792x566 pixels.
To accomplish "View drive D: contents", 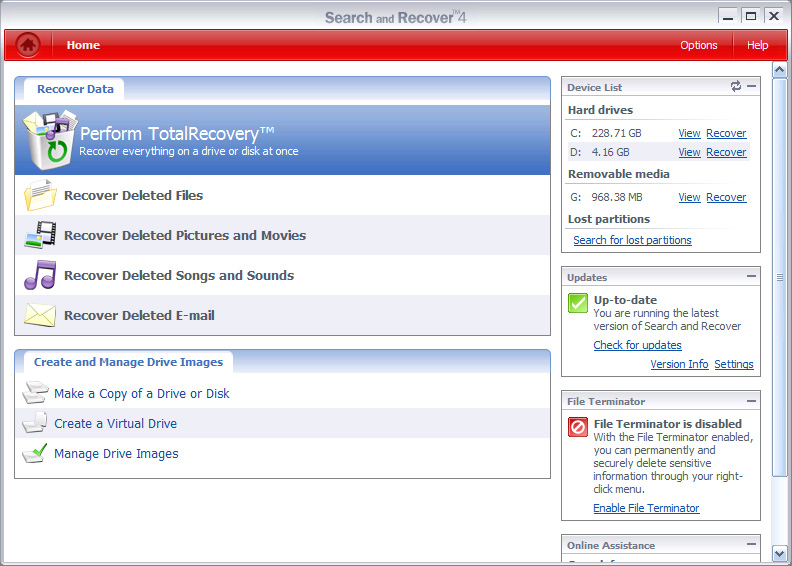I will 689,152.
